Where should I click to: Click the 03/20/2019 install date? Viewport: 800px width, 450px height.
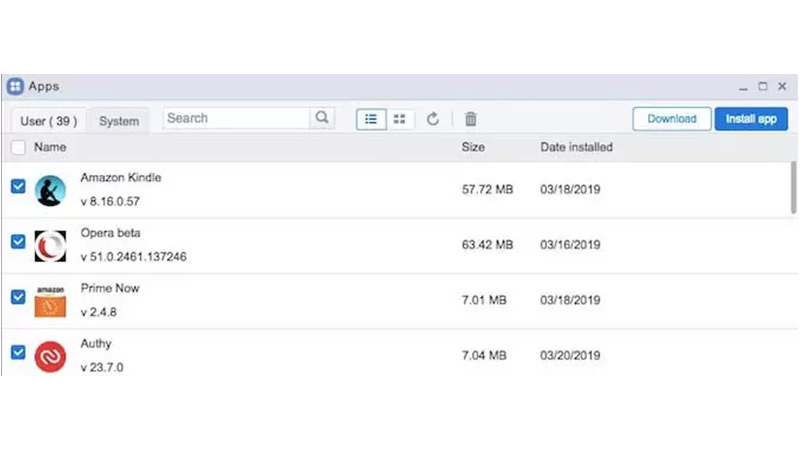point(570,355)
